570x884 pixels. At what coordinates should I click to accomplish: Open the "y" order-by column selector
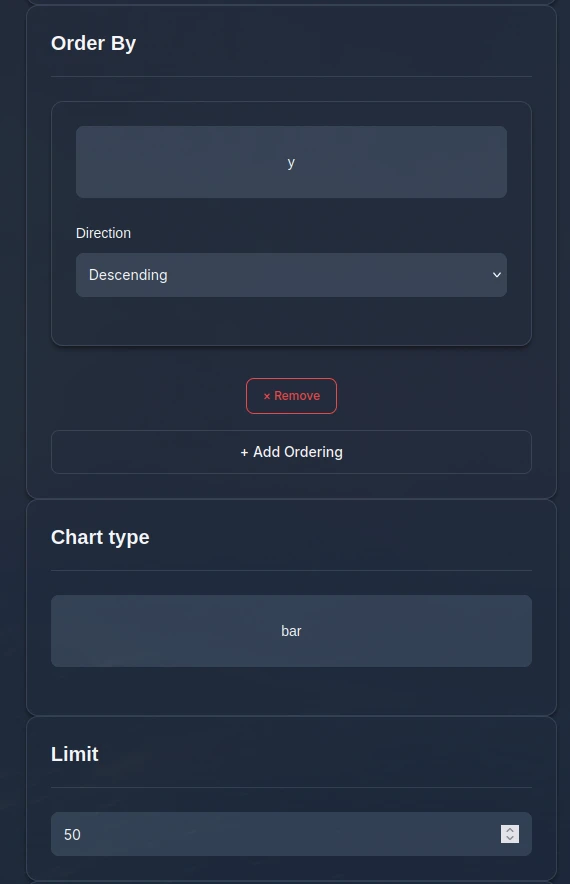tap(291, 162)
